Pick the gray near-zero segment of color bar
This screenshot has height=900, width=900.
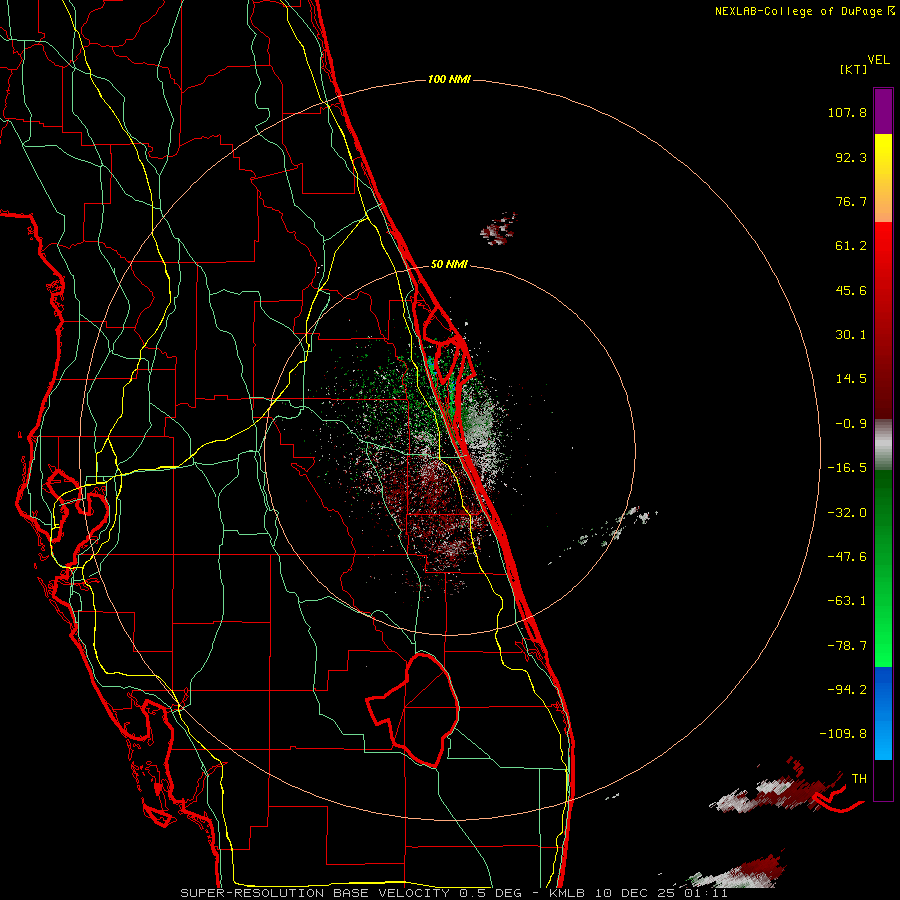(x=883, y=444)
